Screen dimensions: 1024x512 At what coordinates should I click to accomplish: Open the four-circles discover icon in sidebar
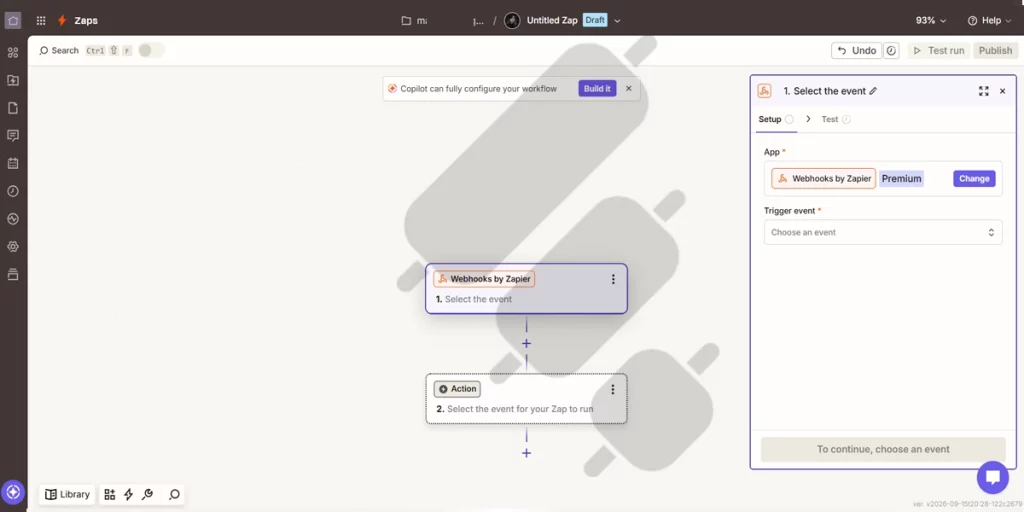point(13,53)
